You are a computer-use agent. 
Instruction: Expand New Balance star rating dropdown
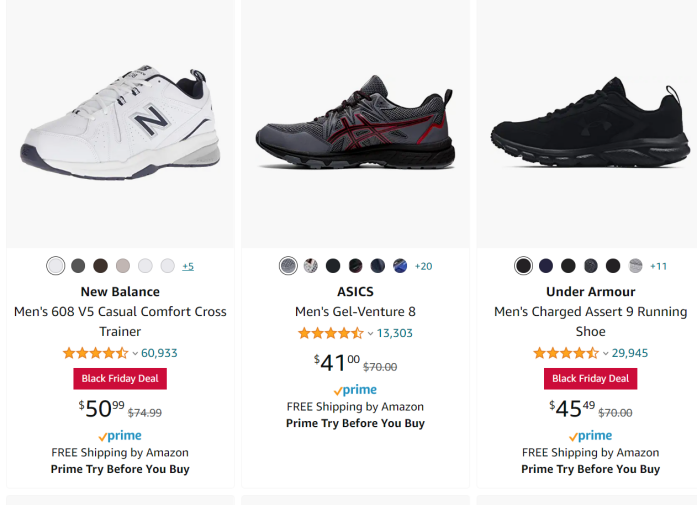coord(135,353)
